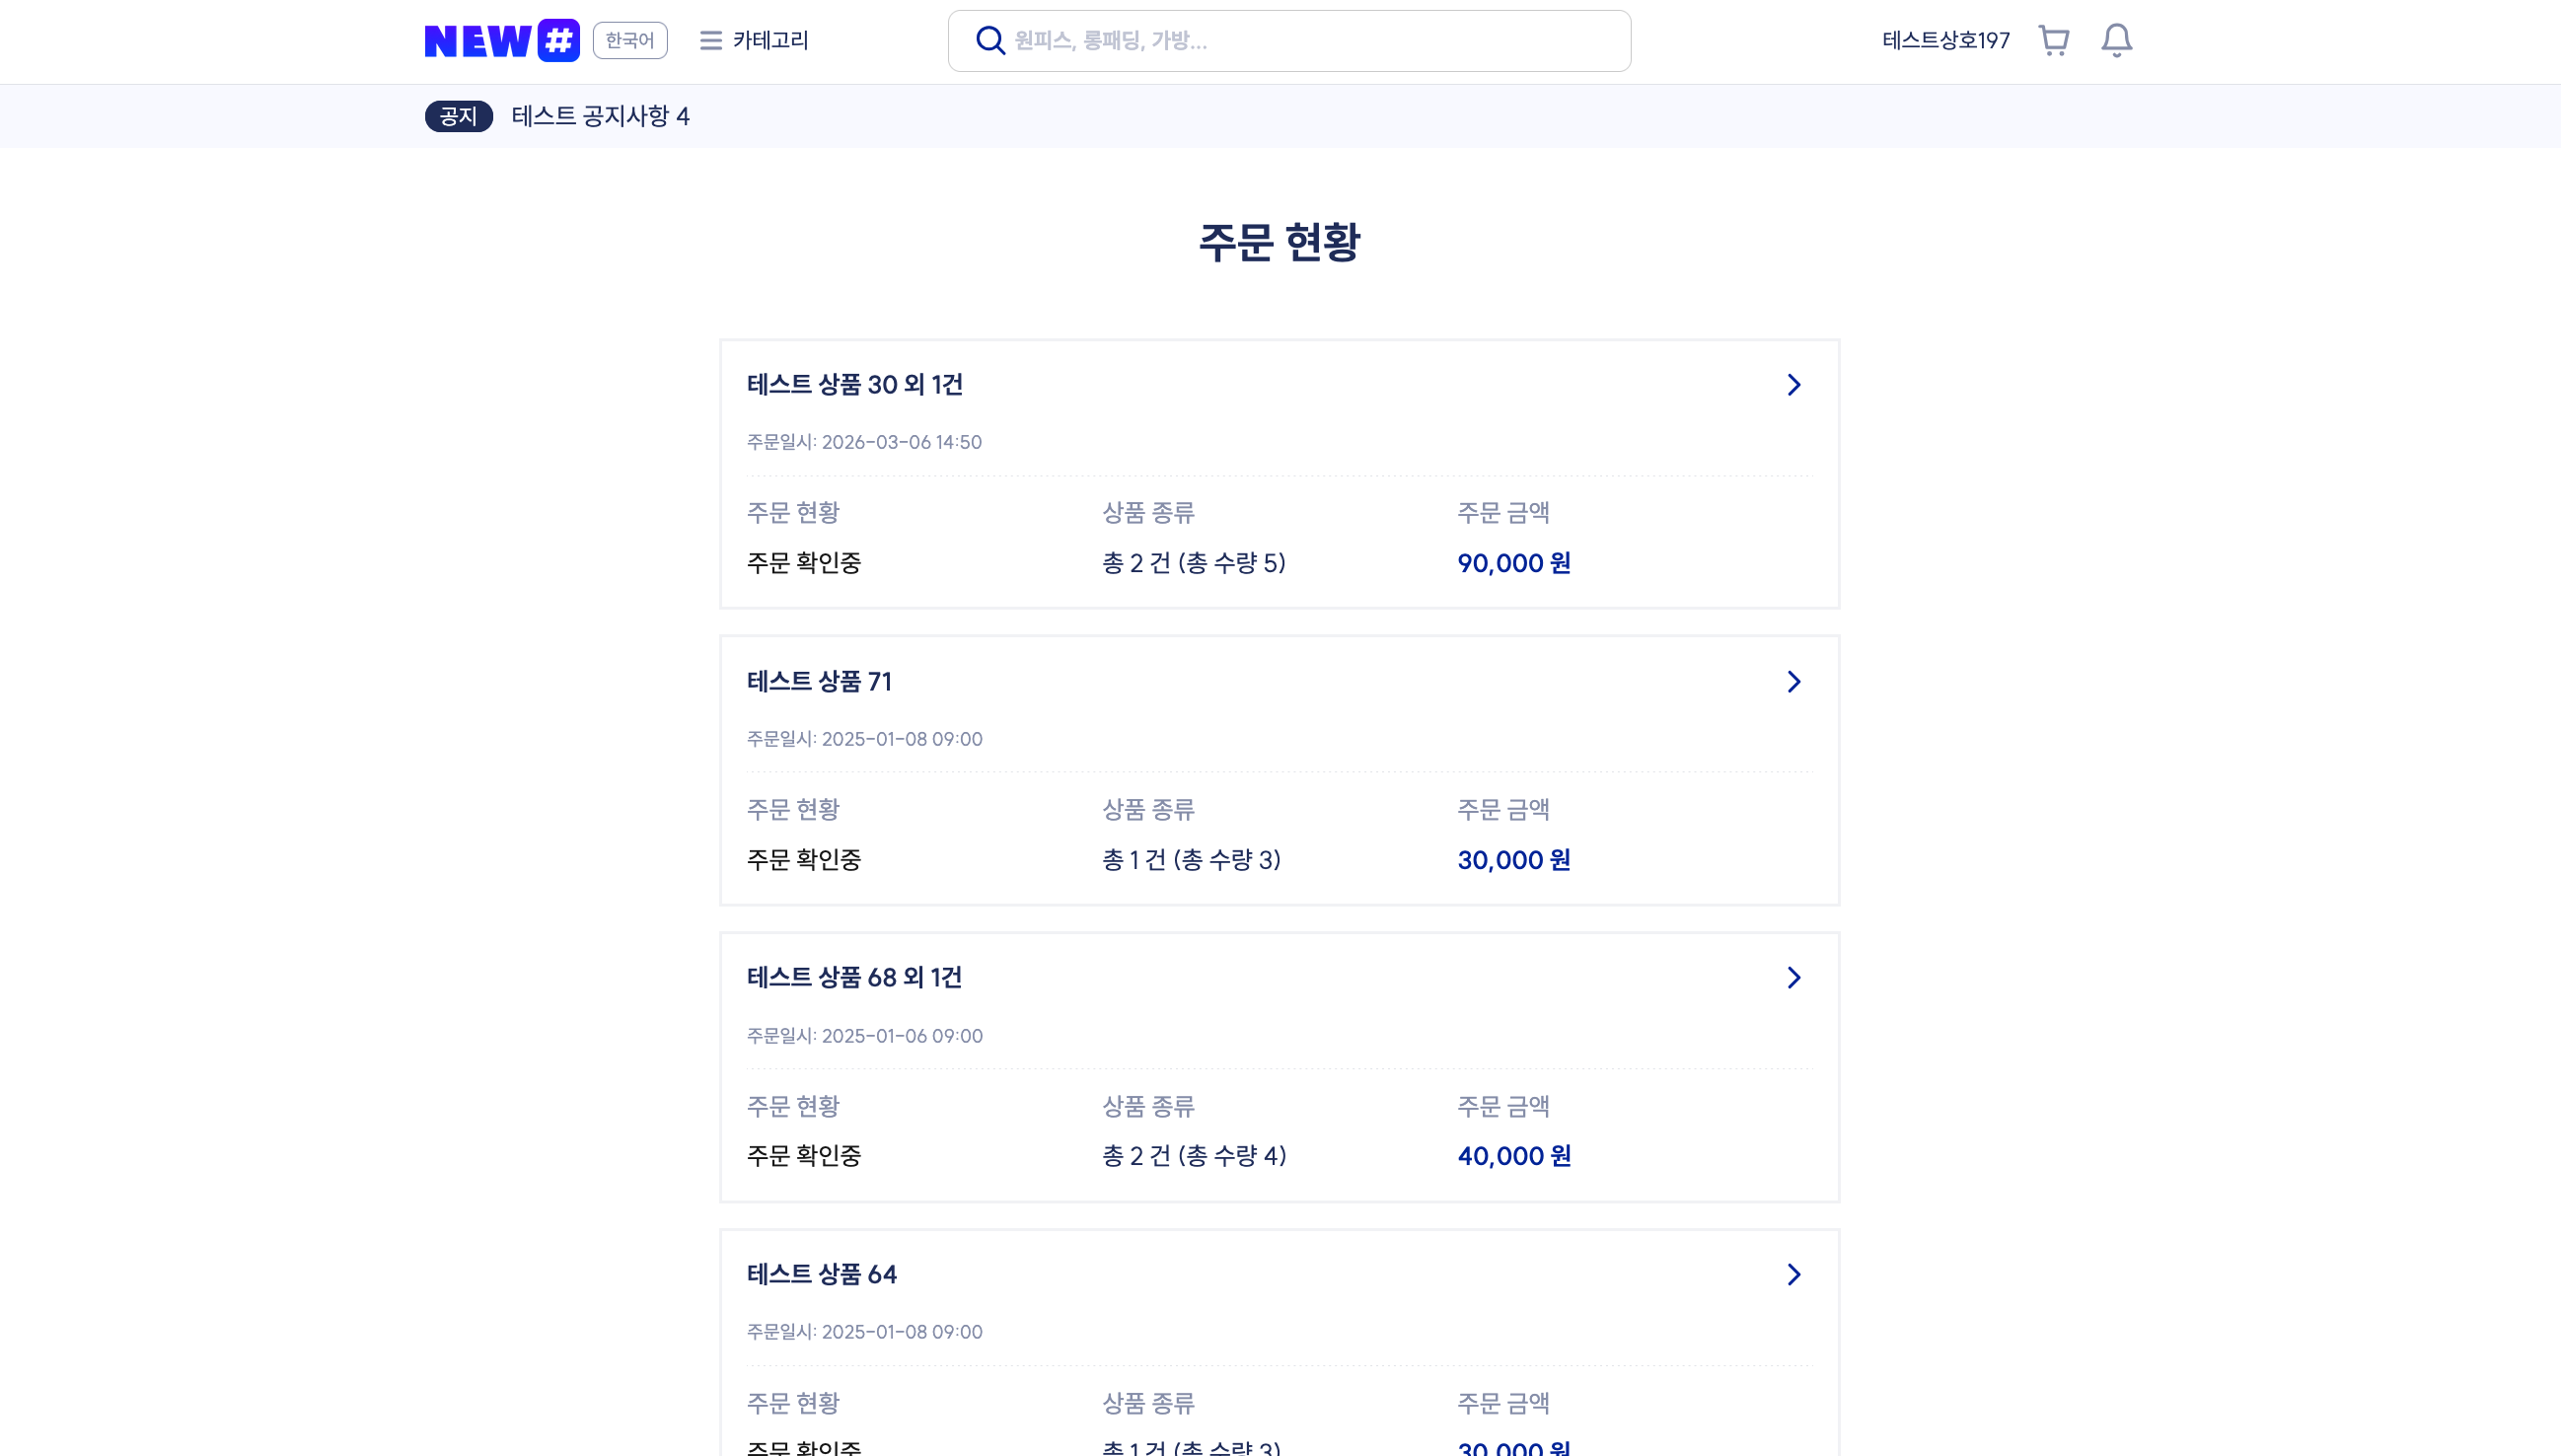2561x1456 pixels.
Task: Open account menu 테스트상호197
Action: 1945,41
